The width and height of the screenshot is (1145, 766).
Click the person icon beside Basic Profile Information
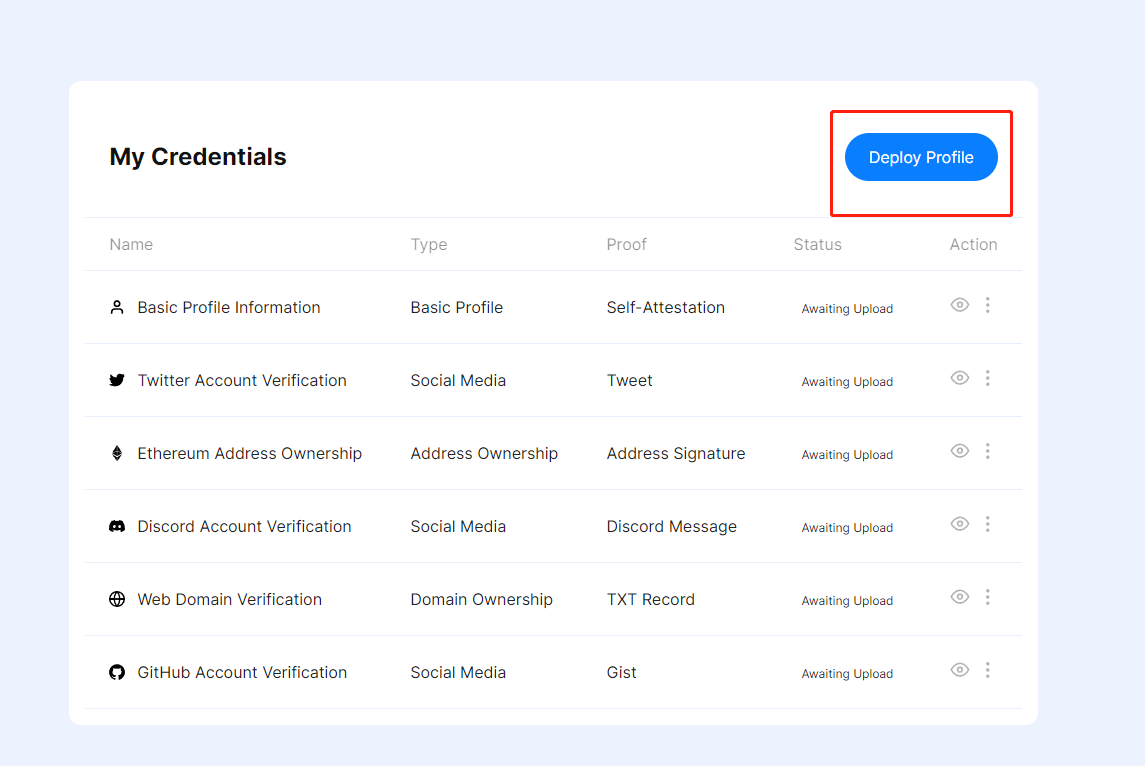point(117,307)
